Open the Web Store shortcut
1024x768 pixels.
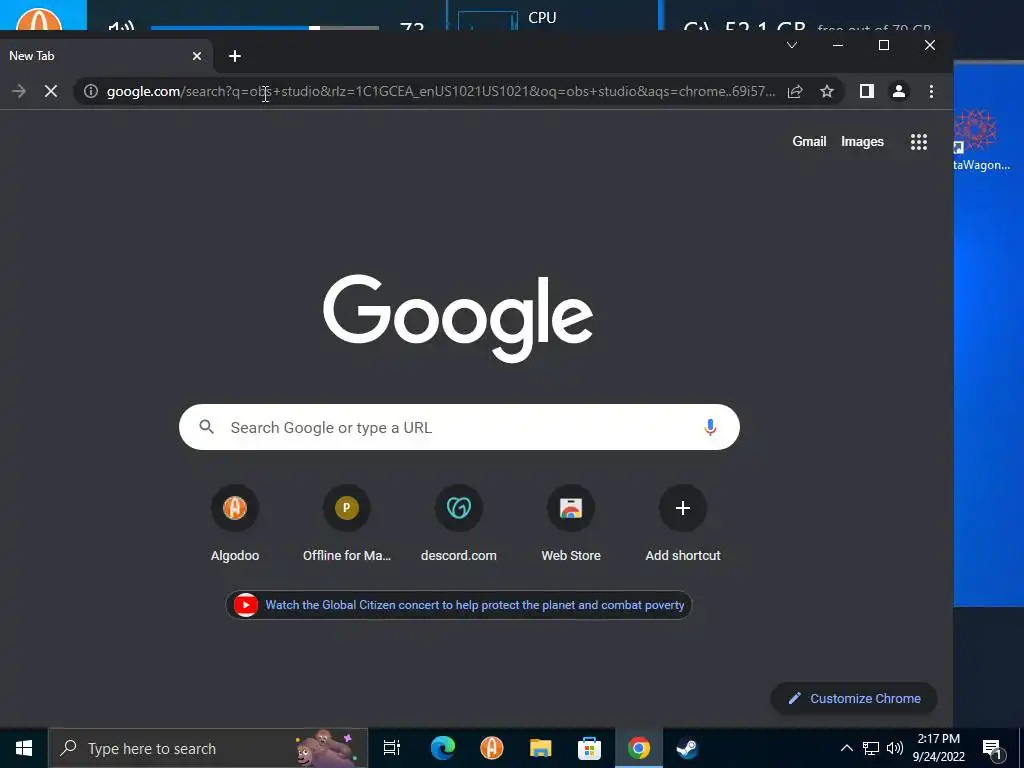click(x=571, y=523)
